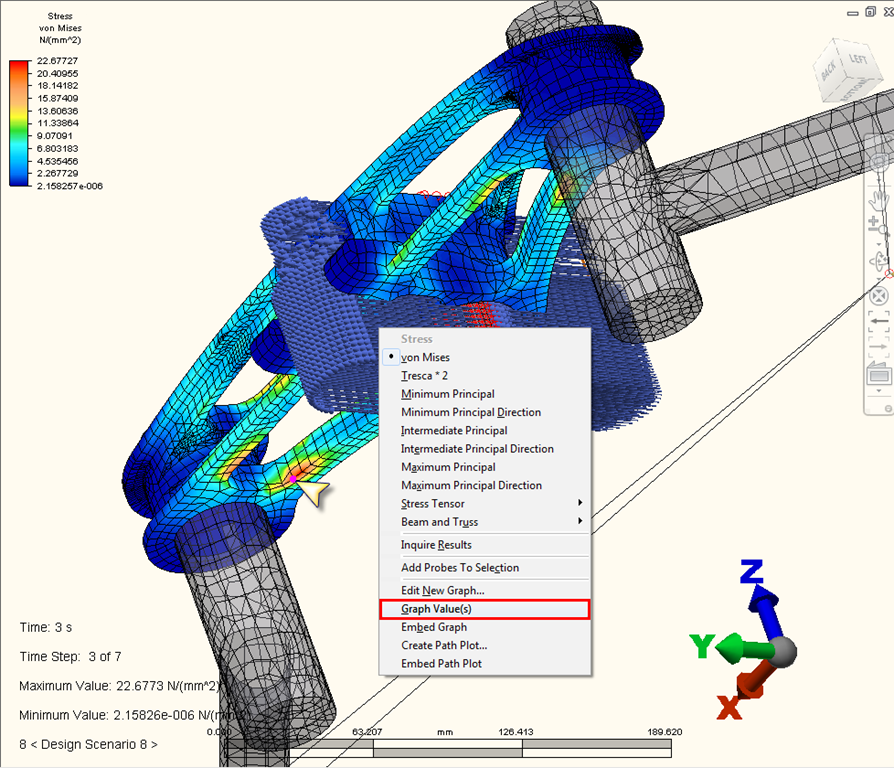Screen dimensions: 894x768
Task: Go to Previous View arrow icon
Action: click(x=879, y=321)
